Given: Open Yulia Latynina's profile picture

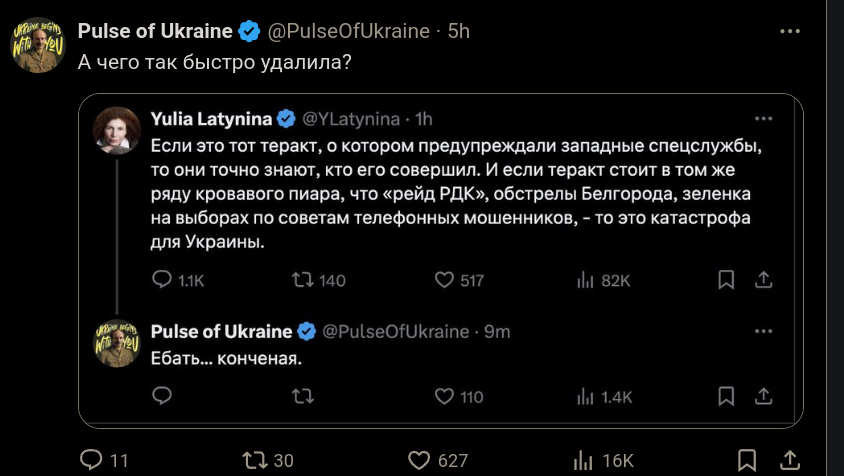Looking at the screenshot, I should 116,130.
